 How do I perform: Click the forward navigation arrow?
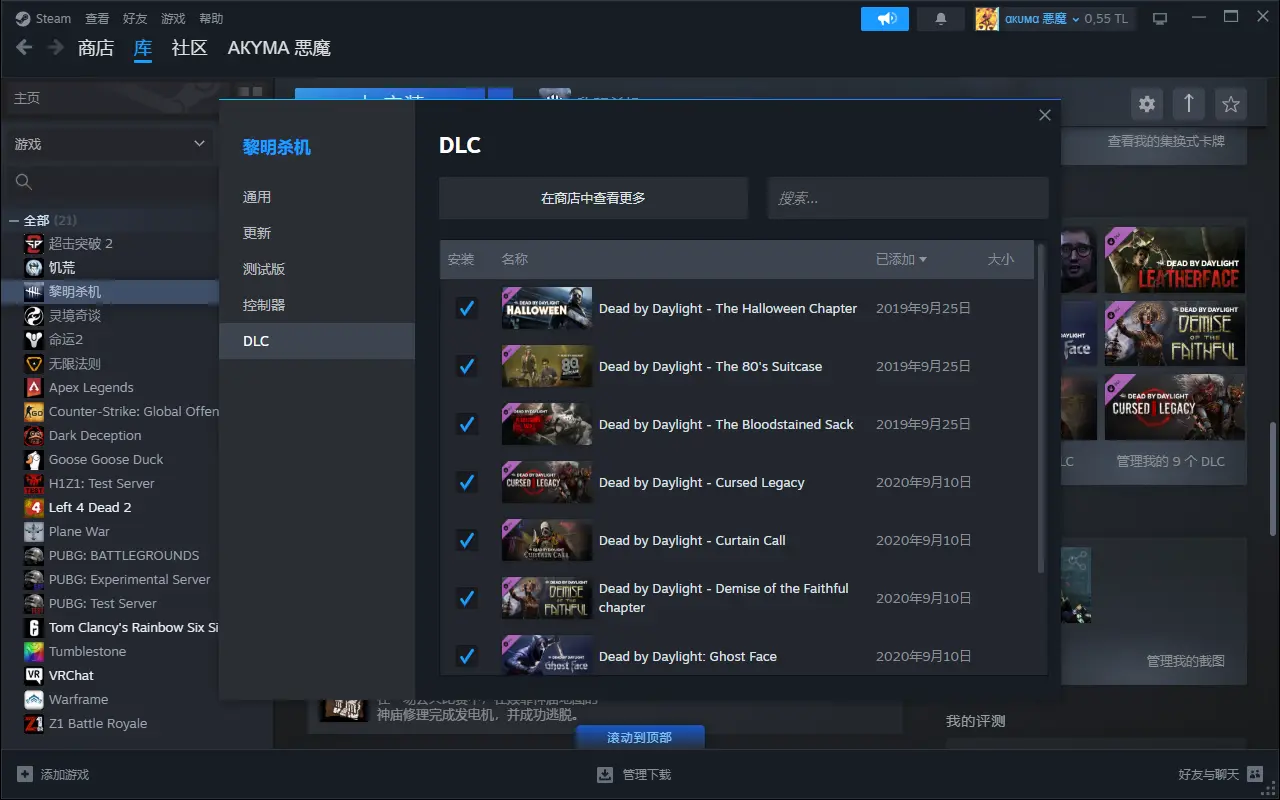click(55, 47)
